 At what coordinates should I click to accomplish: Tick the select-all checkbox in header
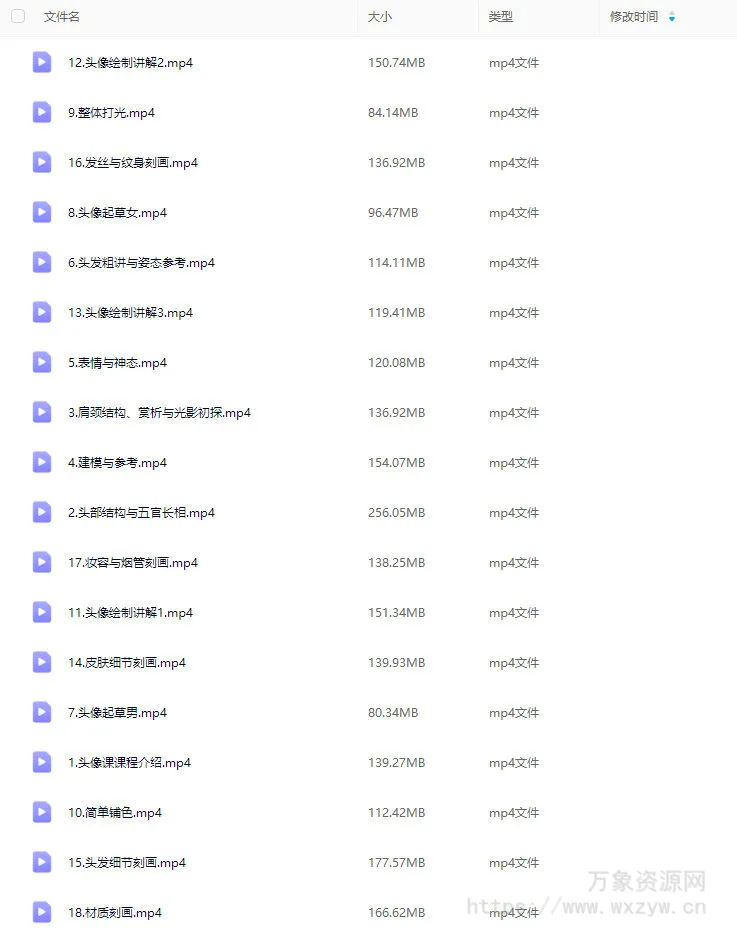coord(18,16)
